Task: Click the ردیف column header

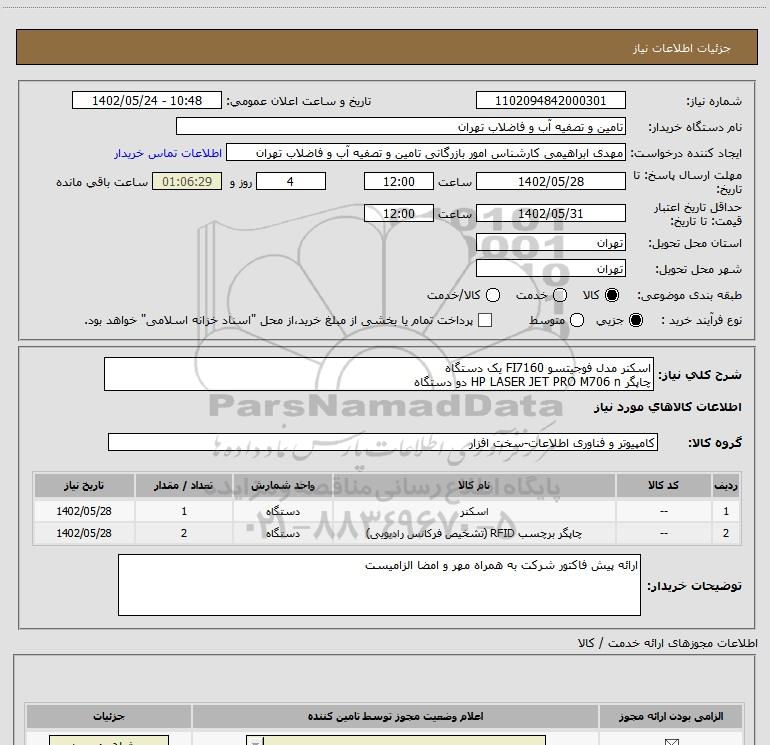Action: point(726,485)
